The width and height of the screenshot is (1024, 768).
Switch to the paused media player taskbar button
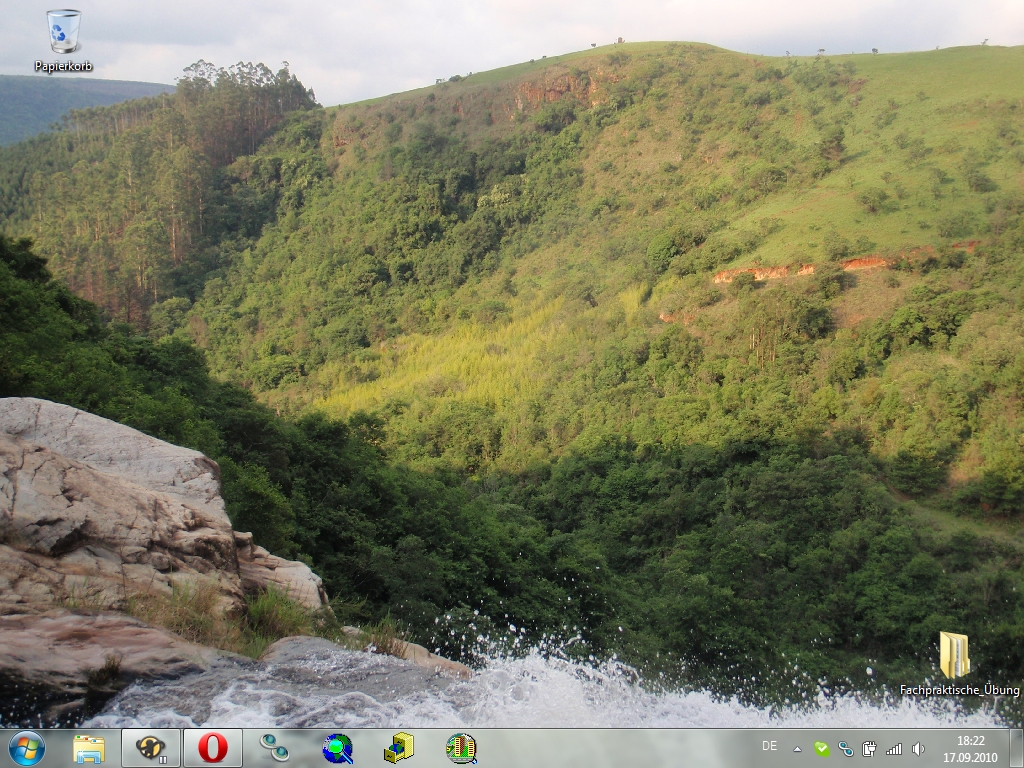(151, 748)
